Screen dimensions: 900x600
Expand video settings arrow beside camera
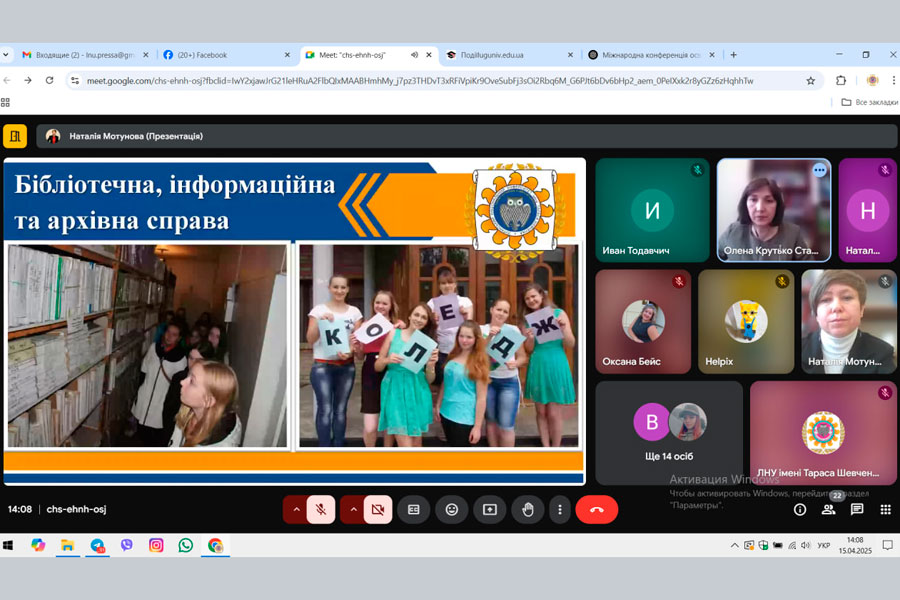coord(352,509)
